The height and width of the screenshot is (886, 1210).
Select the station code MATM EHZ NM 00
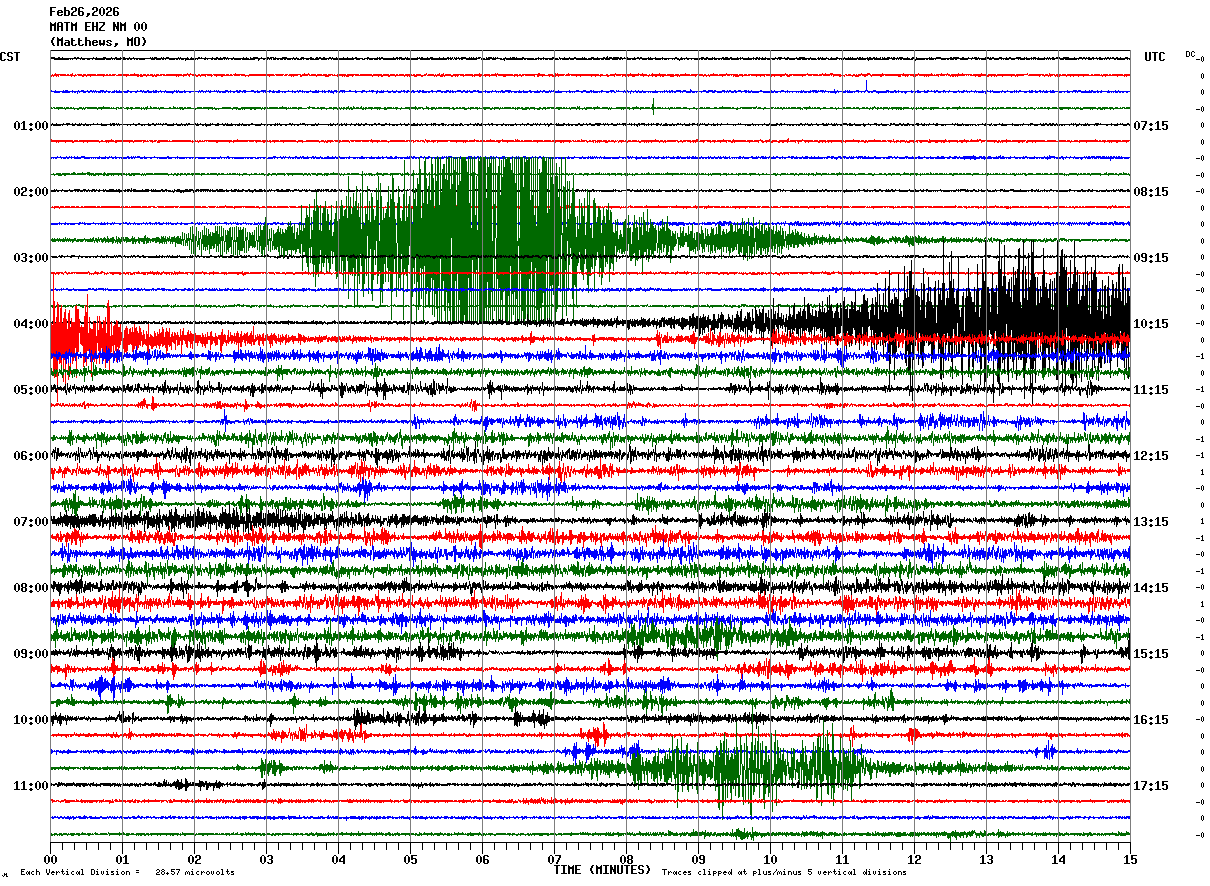click(x=99, y=27)
